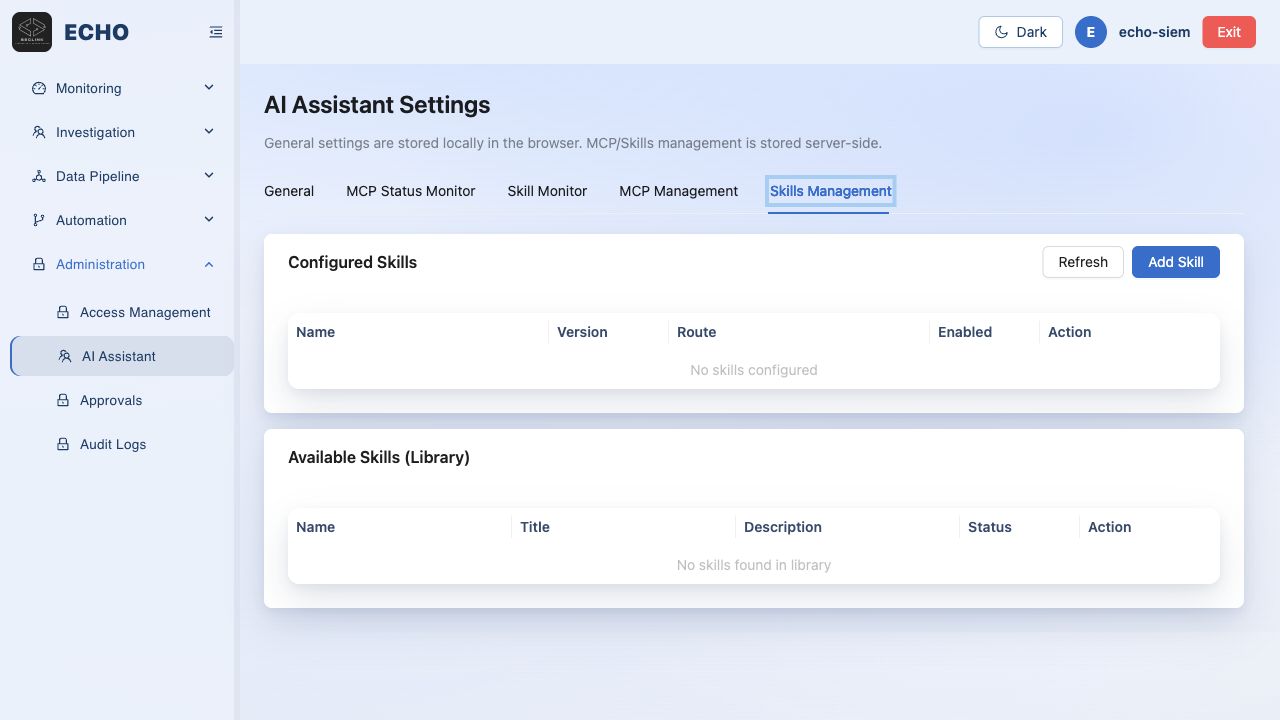Image resolution: width=1280 pixels, height=720 pixels.
Task: Click the moon icon in the Dark button
Action: [x=1001, y=32]
